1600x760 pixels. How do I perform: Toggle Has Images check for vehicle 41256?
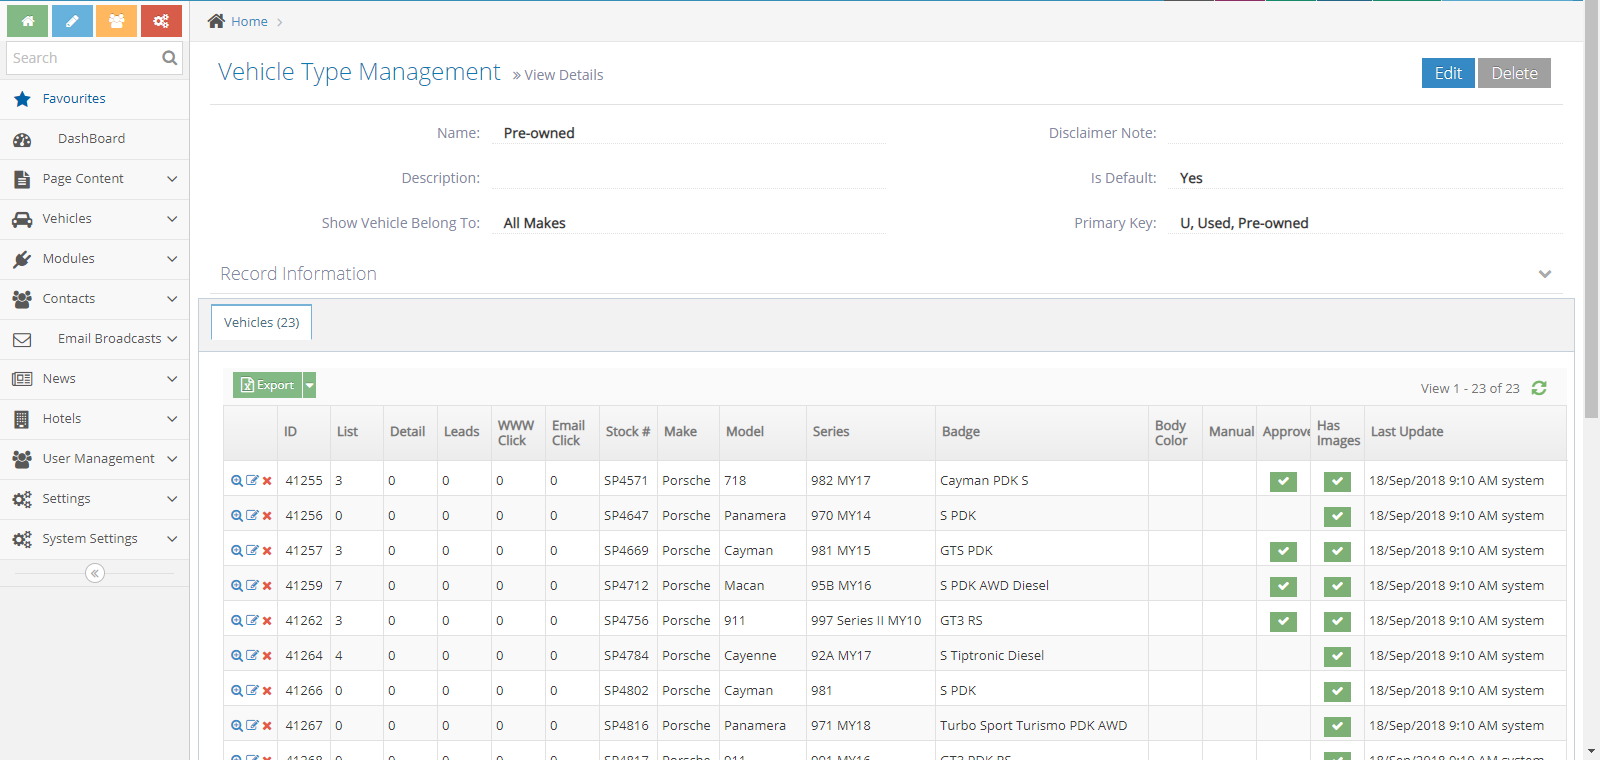coord(1337,516)
